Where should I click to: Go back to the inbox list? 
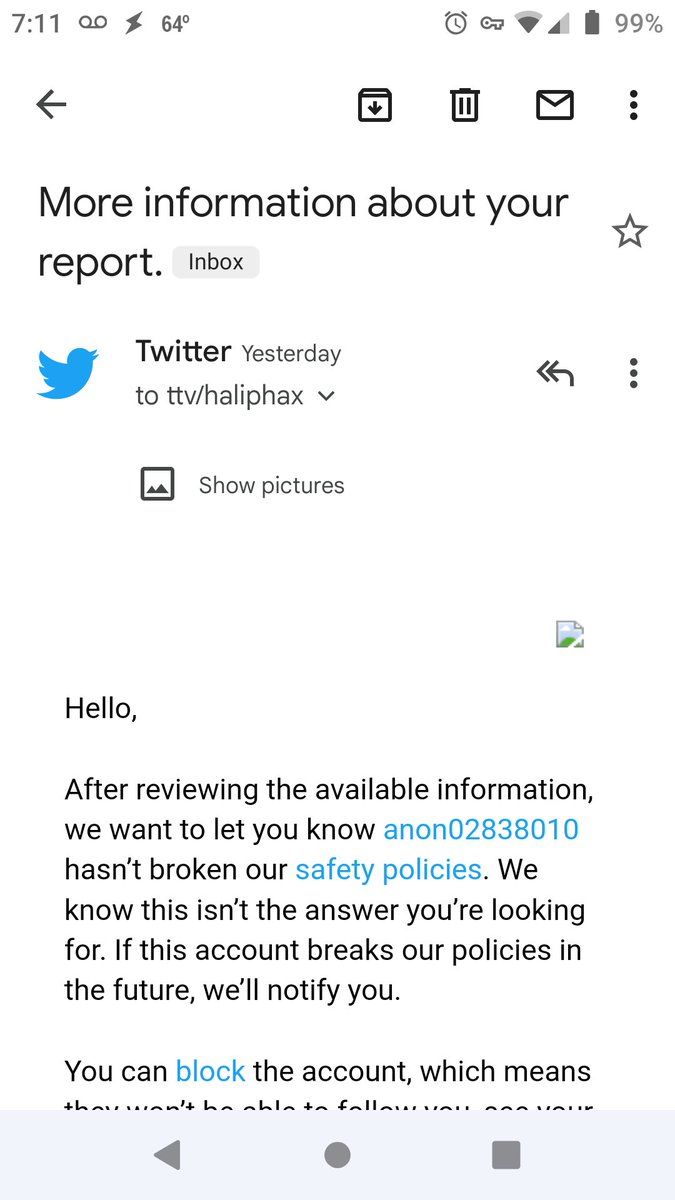(x=51, y=104)
